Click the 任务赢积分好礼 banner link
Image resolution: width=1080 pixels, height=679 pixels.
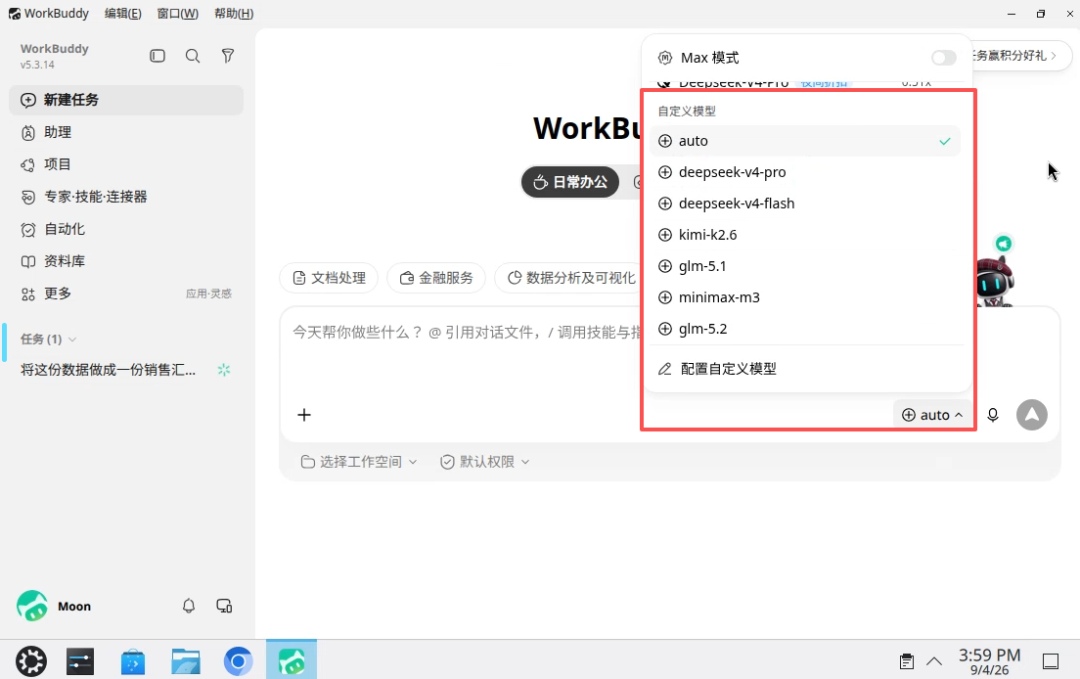(x=1021, y=56)
